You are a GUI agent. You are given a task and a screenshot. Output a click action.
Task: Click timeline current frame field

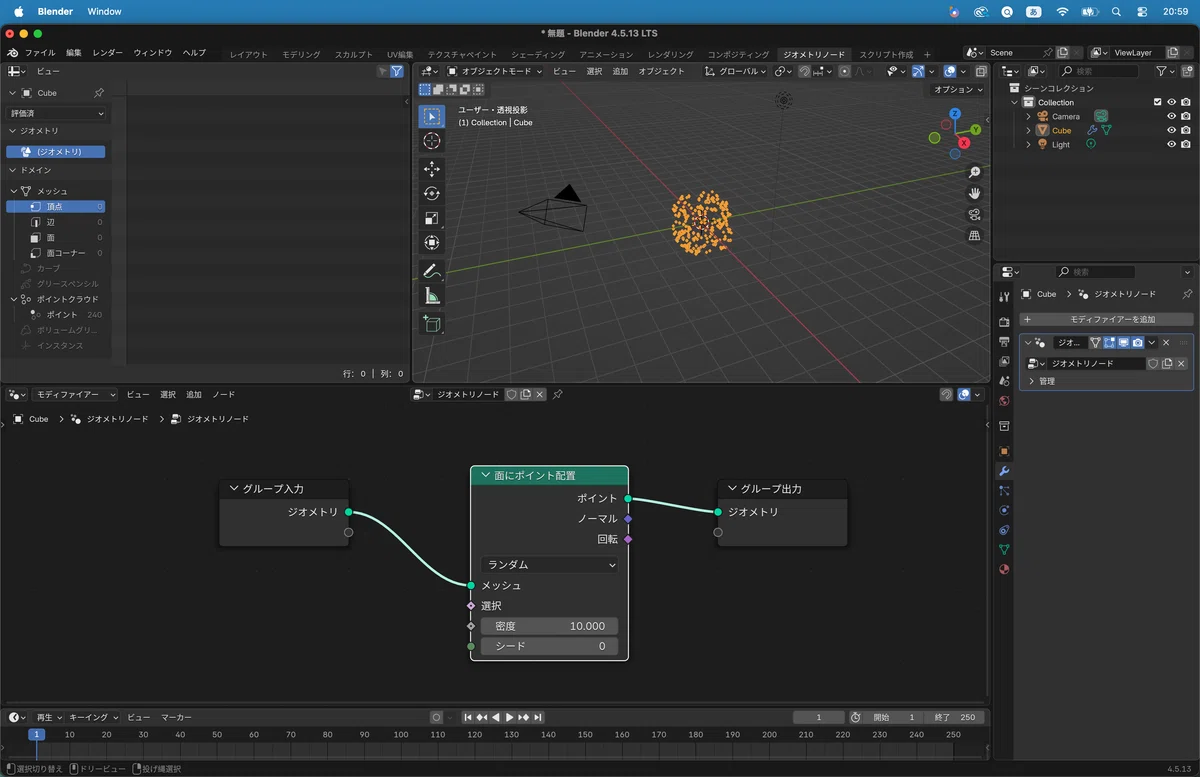tap(818, 717)
